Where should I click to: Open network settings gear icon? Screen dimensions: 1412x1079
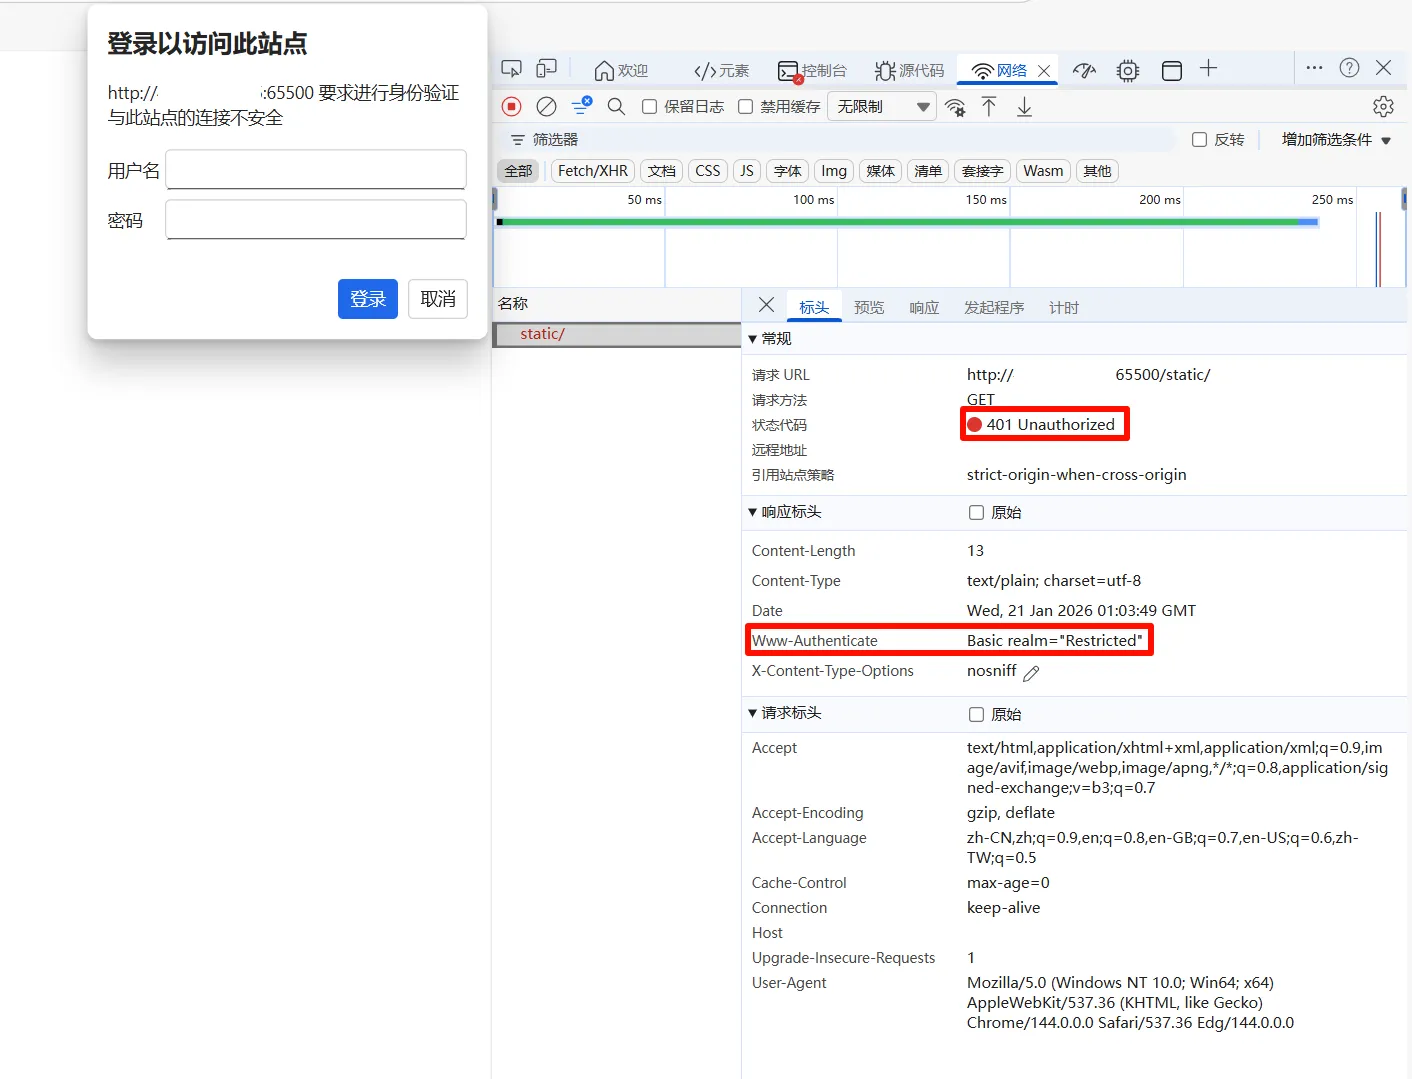(1383, 107)
